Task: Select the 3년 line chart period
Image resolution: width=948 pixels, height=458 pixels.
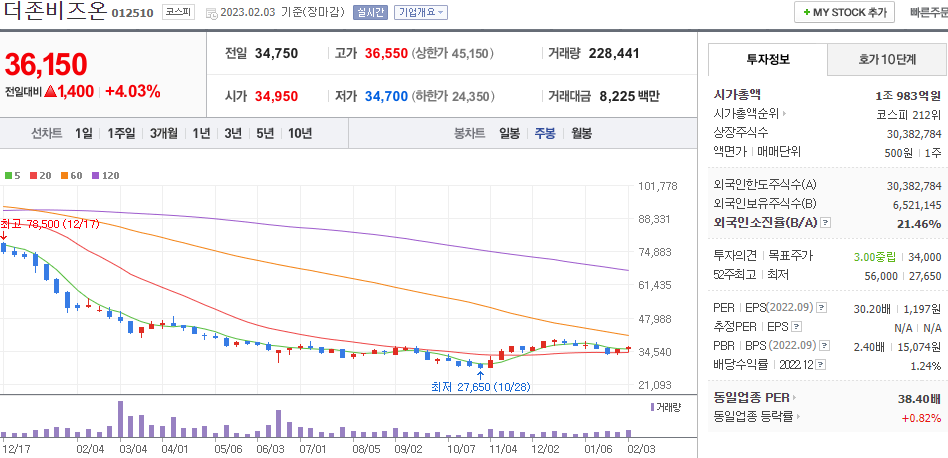Action: 233,134
